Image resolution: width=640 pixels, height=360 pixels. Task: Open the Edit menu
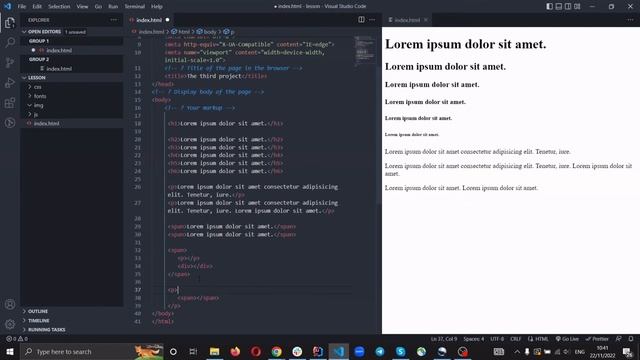(x=37, y=7)
